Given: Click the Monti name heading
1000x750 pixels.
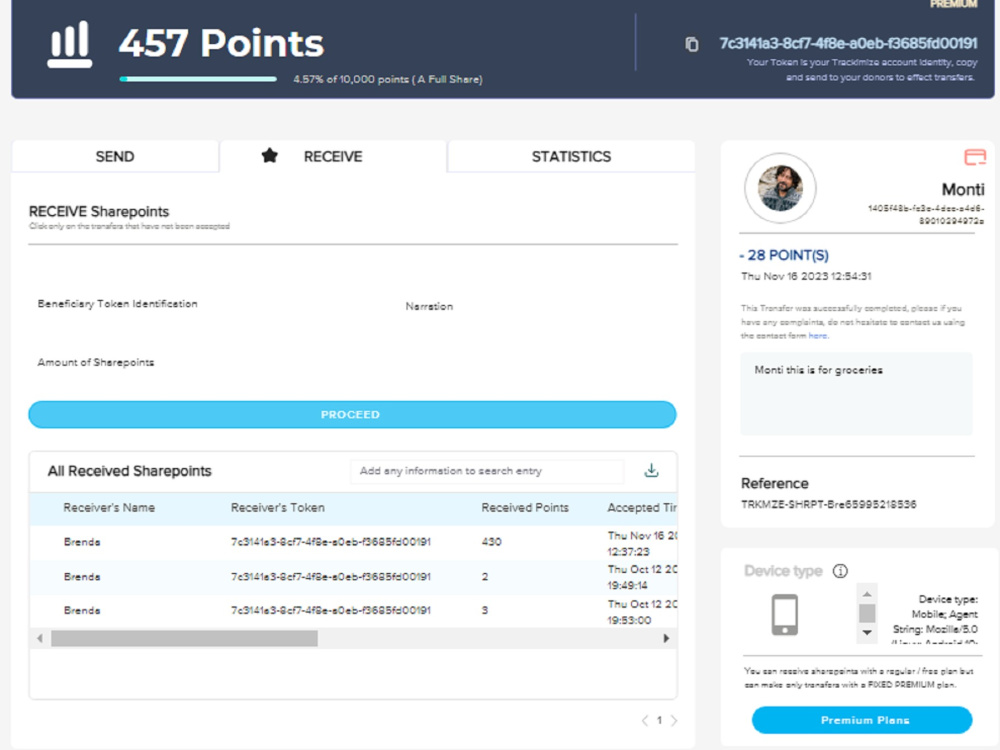Looking at the screenshot, I should point(963,189).
